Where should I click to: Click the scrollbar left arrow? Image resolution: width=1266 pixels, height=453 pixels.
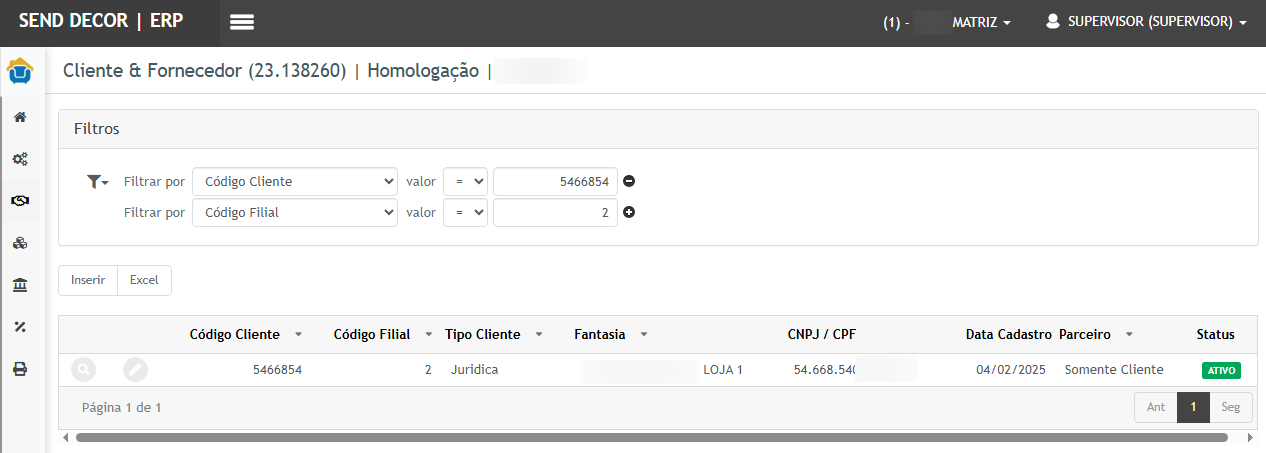(66, 437)
